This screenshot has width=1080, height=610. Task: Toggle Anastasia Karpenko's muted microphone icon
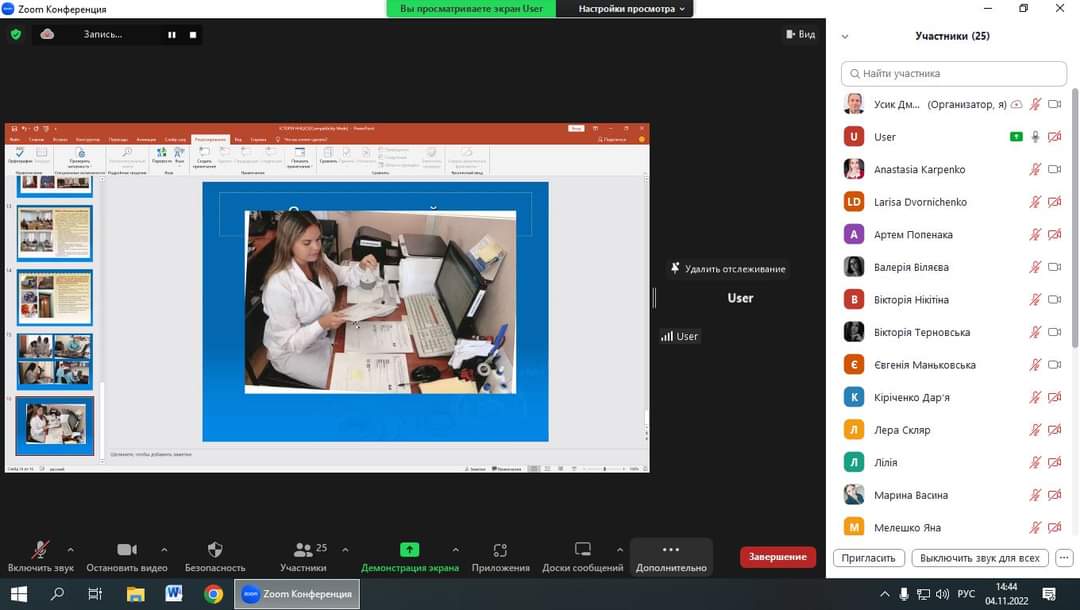point(1035,170)
